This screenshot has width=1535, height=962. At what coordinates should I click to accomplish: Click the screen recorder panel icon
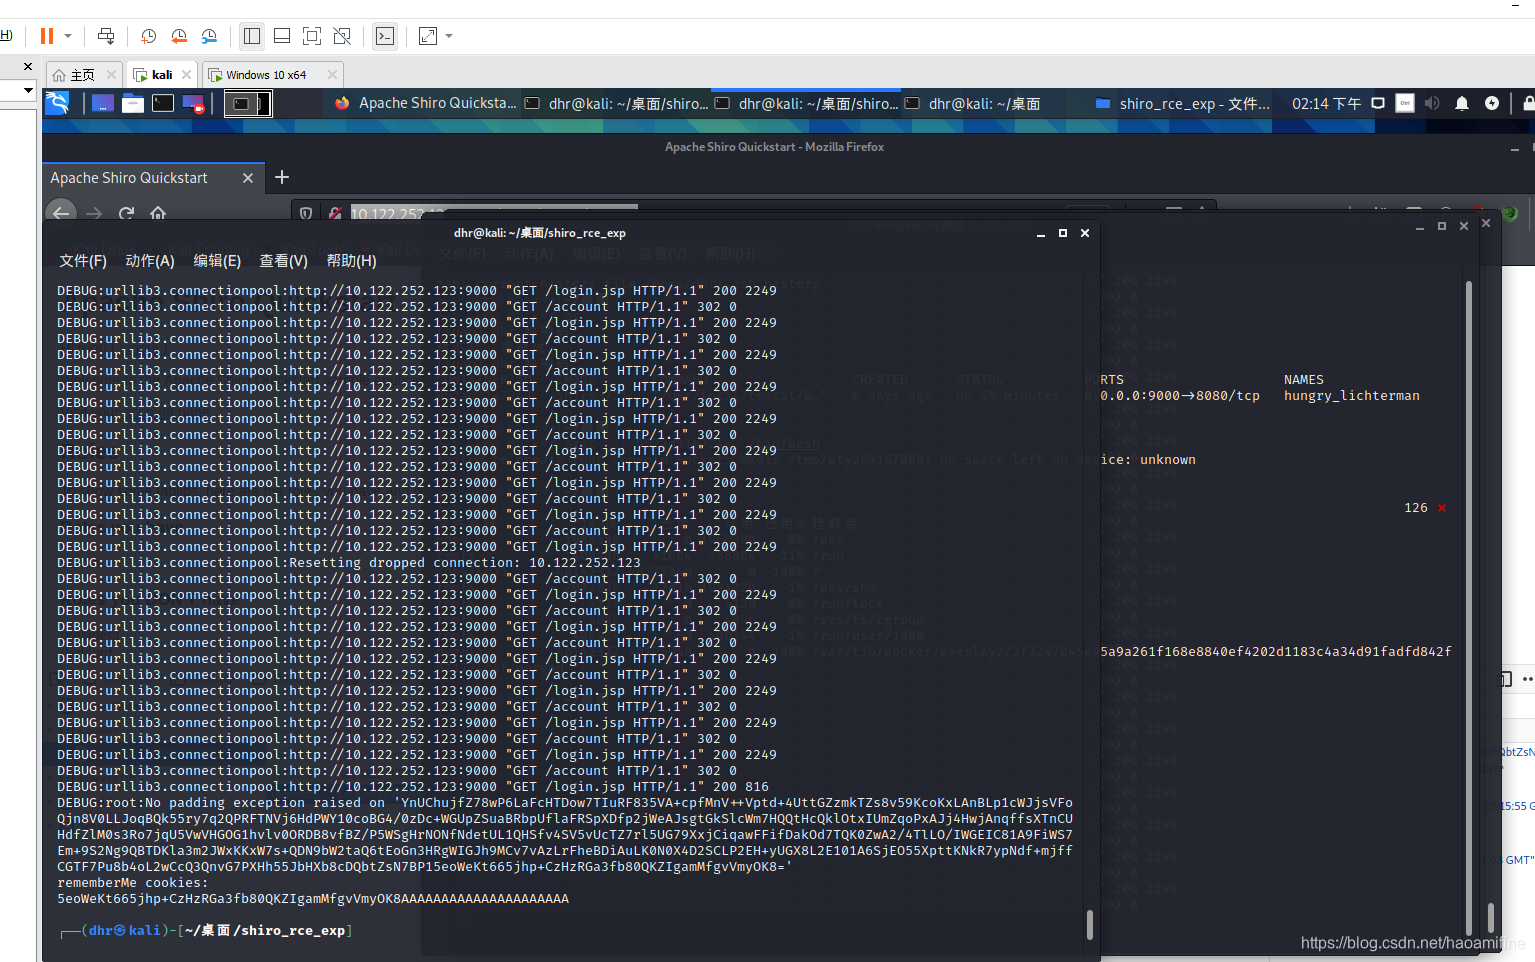[194, 103]
